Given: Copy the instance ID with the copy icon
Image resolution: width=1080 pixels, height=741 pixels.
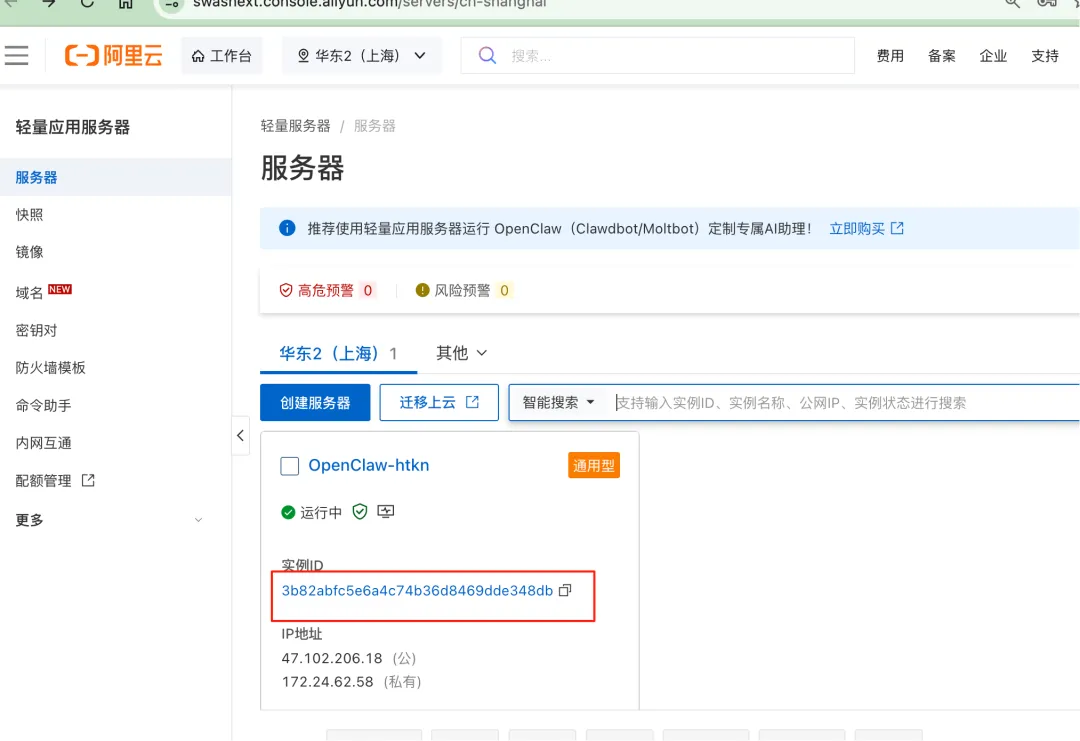Looking at the screenshot, I should point(565,590).
